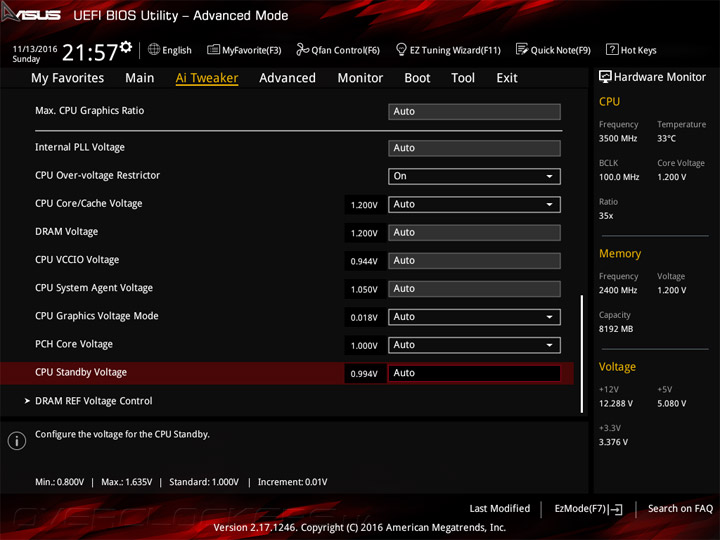Click the Standard: 1.000V hint text
This screenshot has width=720, height=540.
tap(204, 482)
